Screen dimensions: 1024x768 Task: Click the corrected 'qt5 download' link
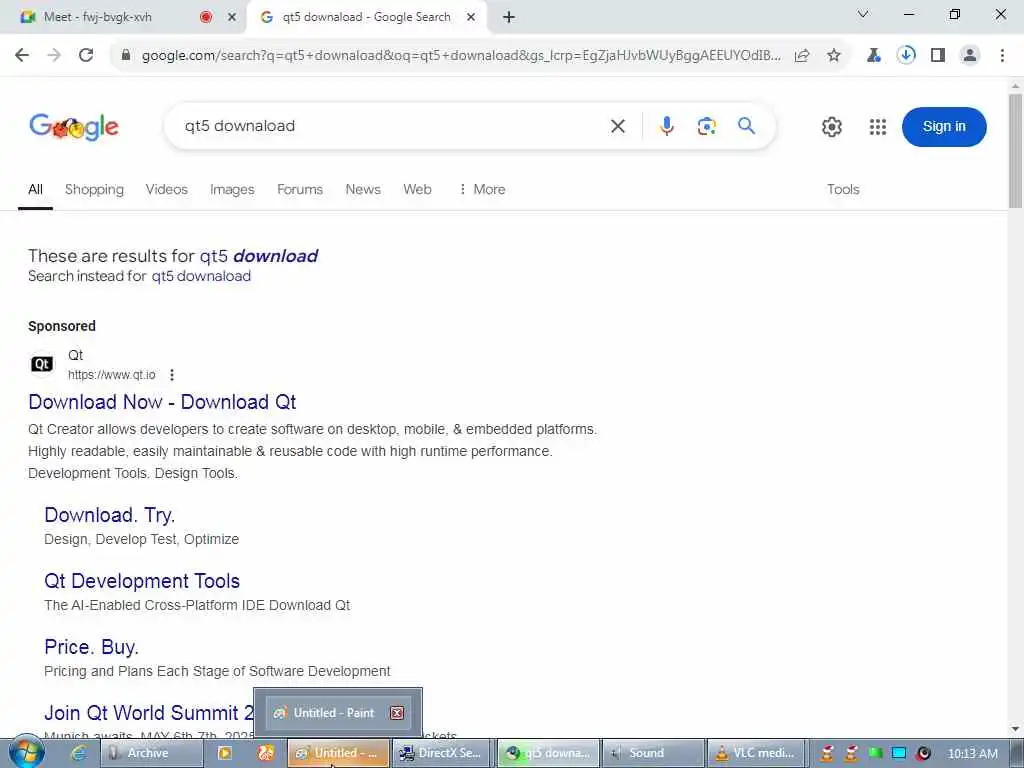click(x=259, y=255)
